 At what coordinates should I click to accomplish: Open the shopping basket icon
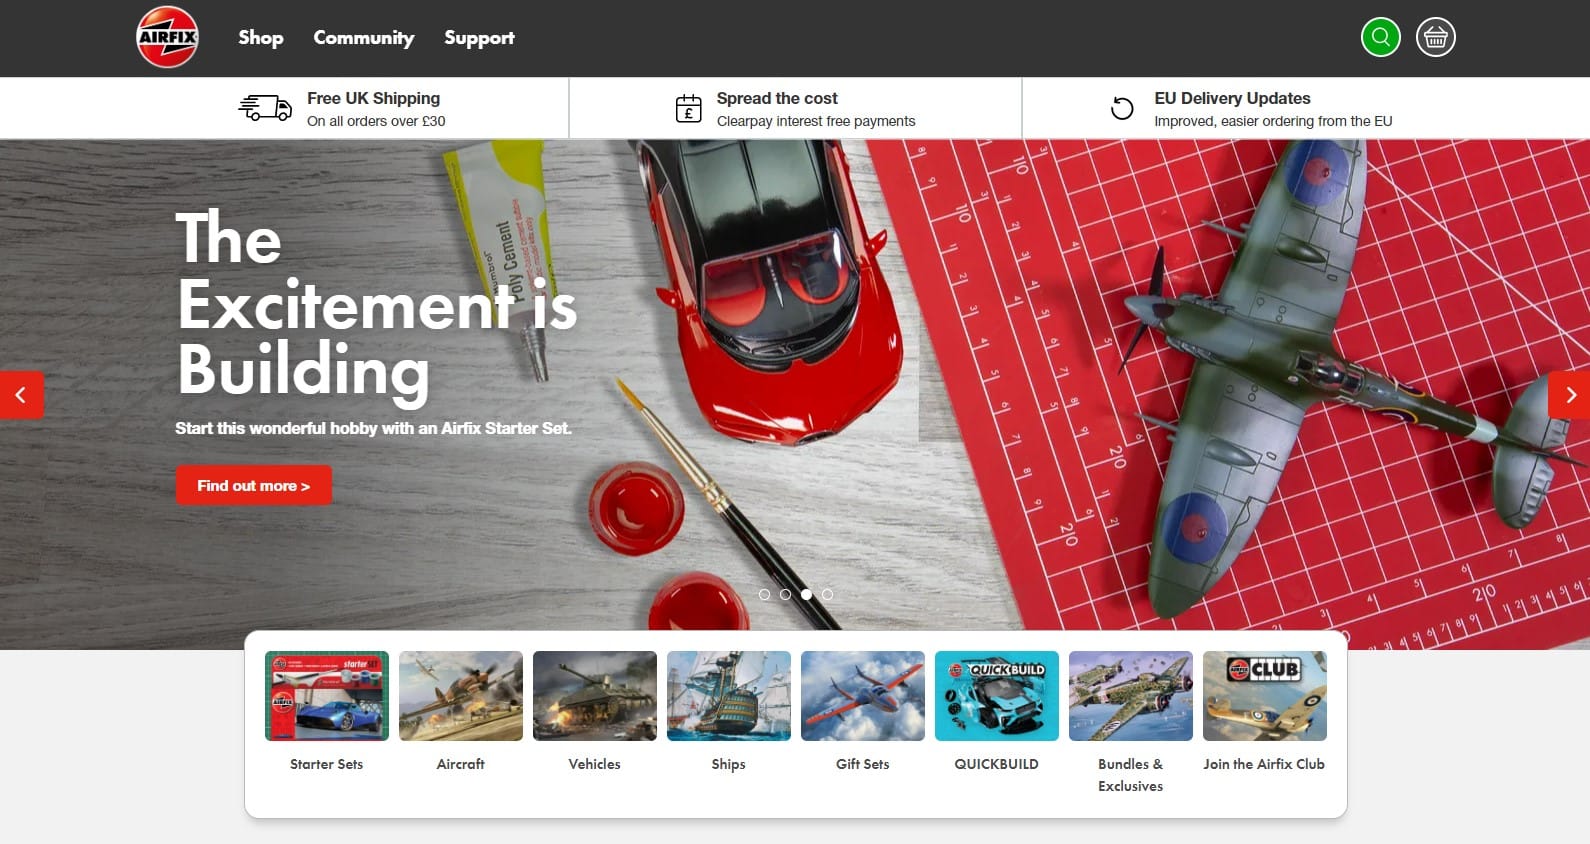click(x=1435, y=38)
